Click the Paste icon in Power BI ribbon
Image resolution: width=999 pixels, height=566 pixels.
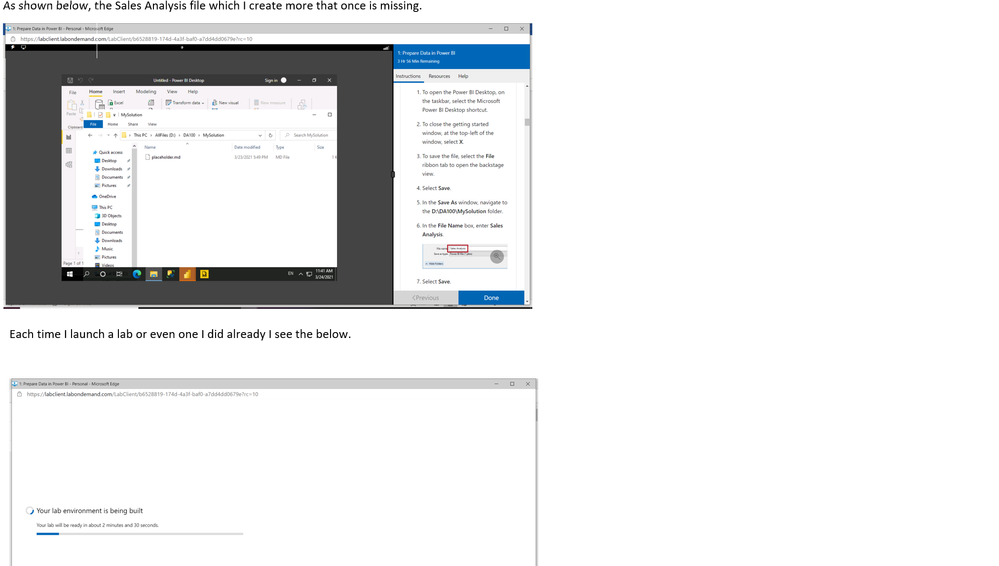pyautogui.click(x=72, y=106)
